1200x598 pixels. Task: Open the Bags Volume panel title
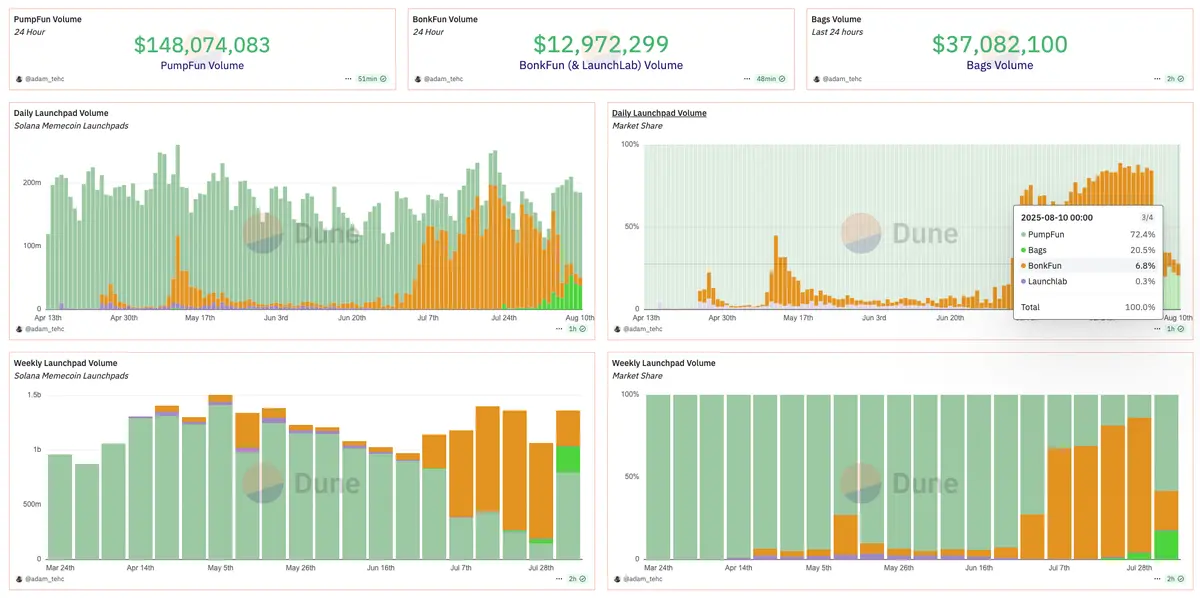click(x=836, y=19)
